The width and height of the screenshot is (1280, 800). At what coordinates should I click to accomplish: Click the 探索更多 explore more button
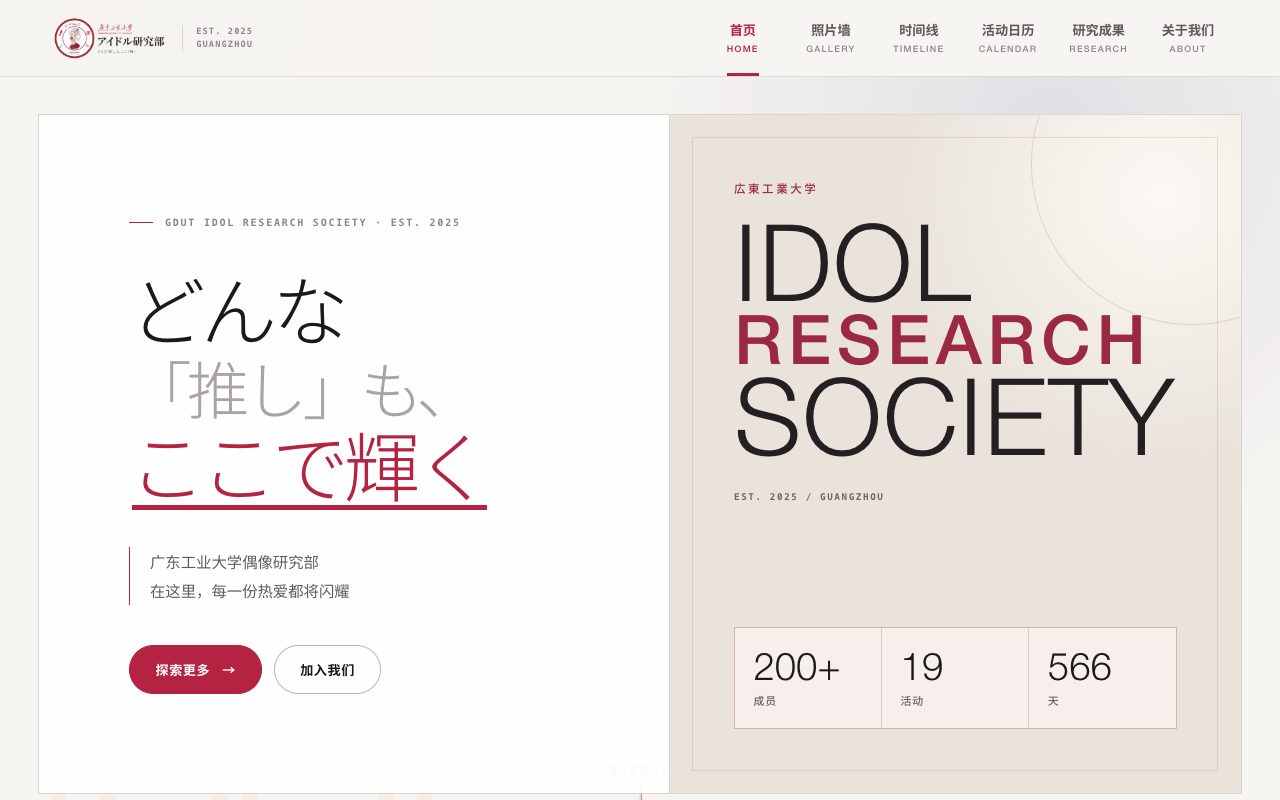click(x=195, y=670)
